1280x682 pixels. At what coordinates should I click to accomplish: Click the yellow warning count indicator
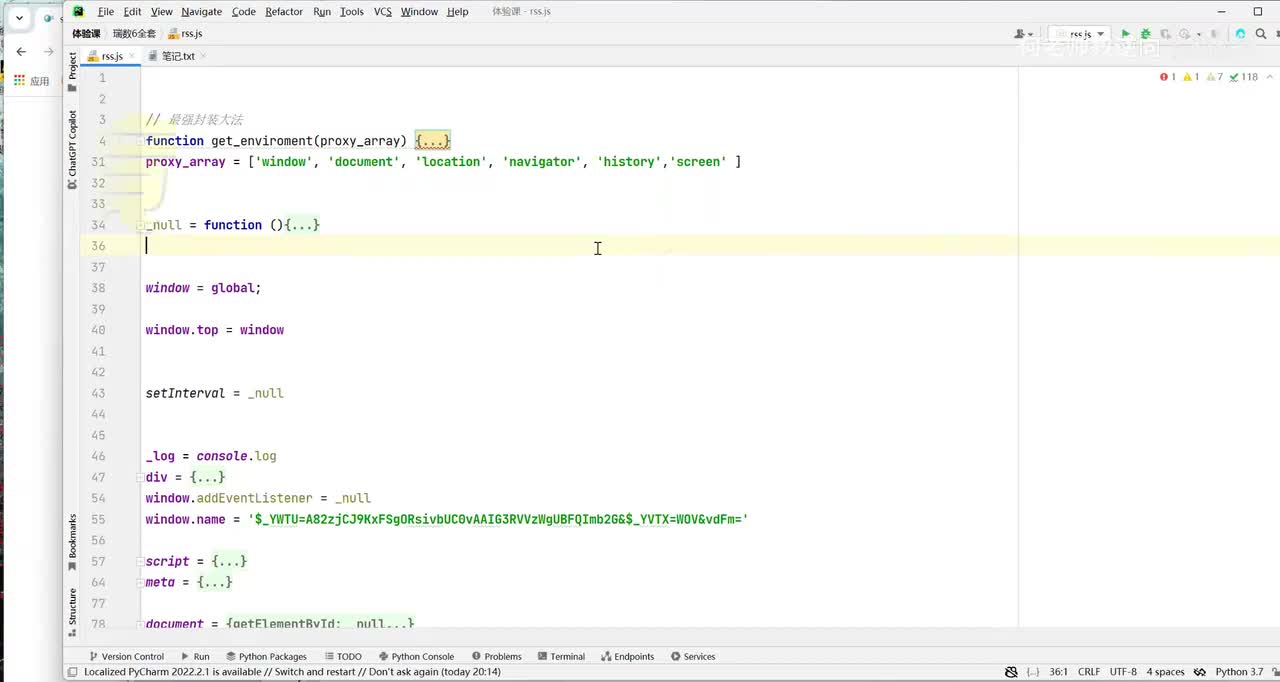click(x=1191, y=77)
